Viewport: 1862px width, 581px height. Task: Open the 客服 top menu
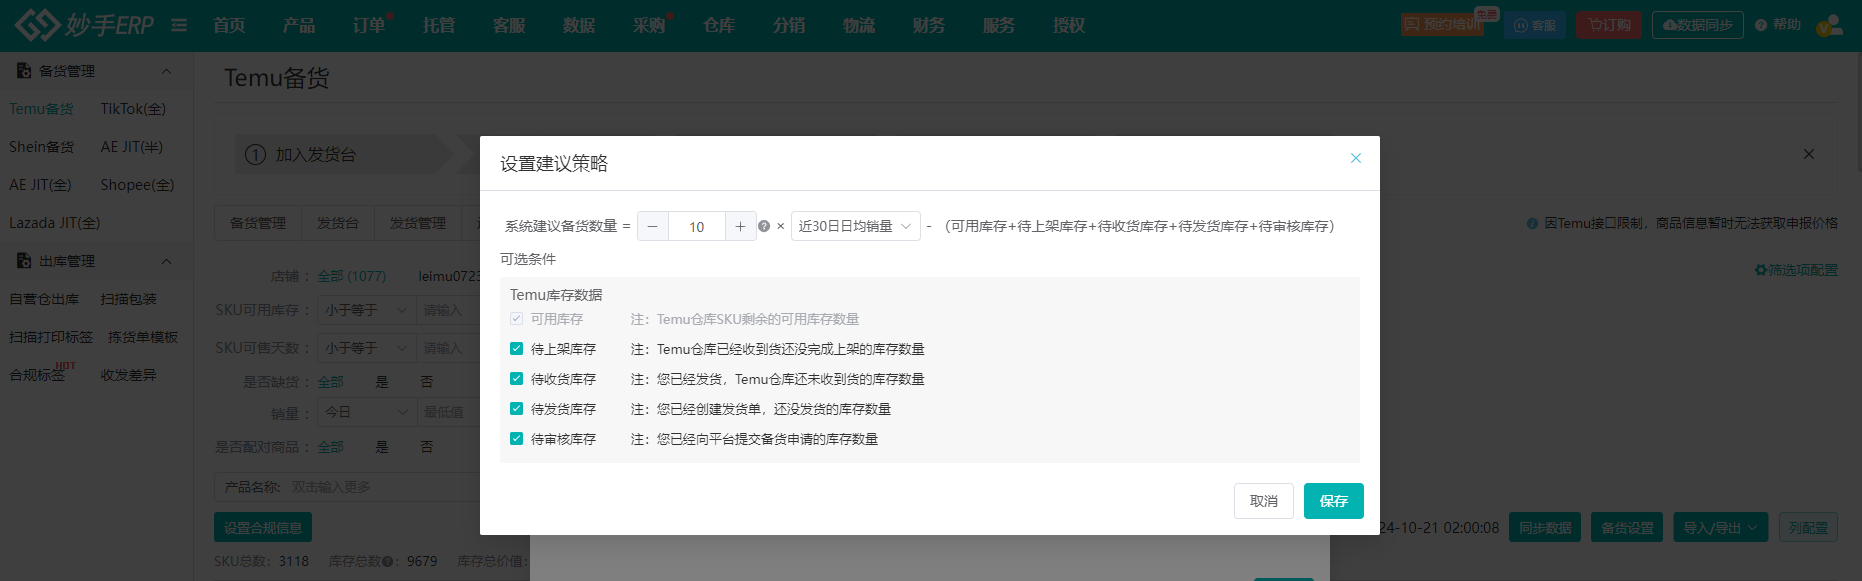(509, 25)
